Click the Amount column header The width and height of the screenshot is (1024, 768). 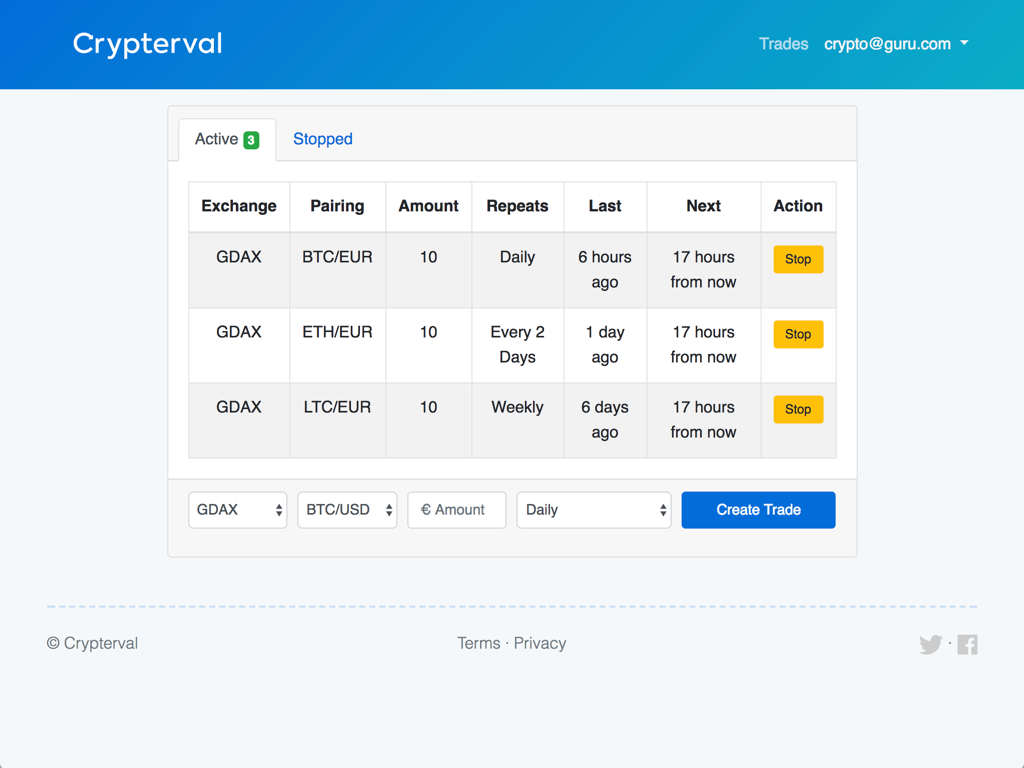click(x=428, y=206)
